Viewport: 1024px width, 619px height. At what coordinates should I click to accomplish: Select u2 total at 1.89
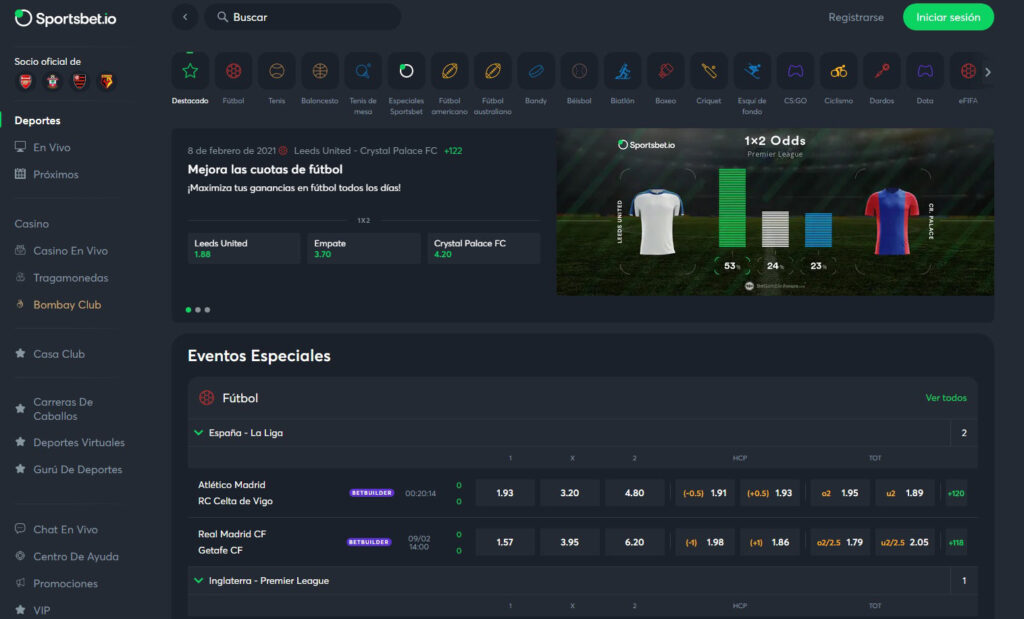904,493
